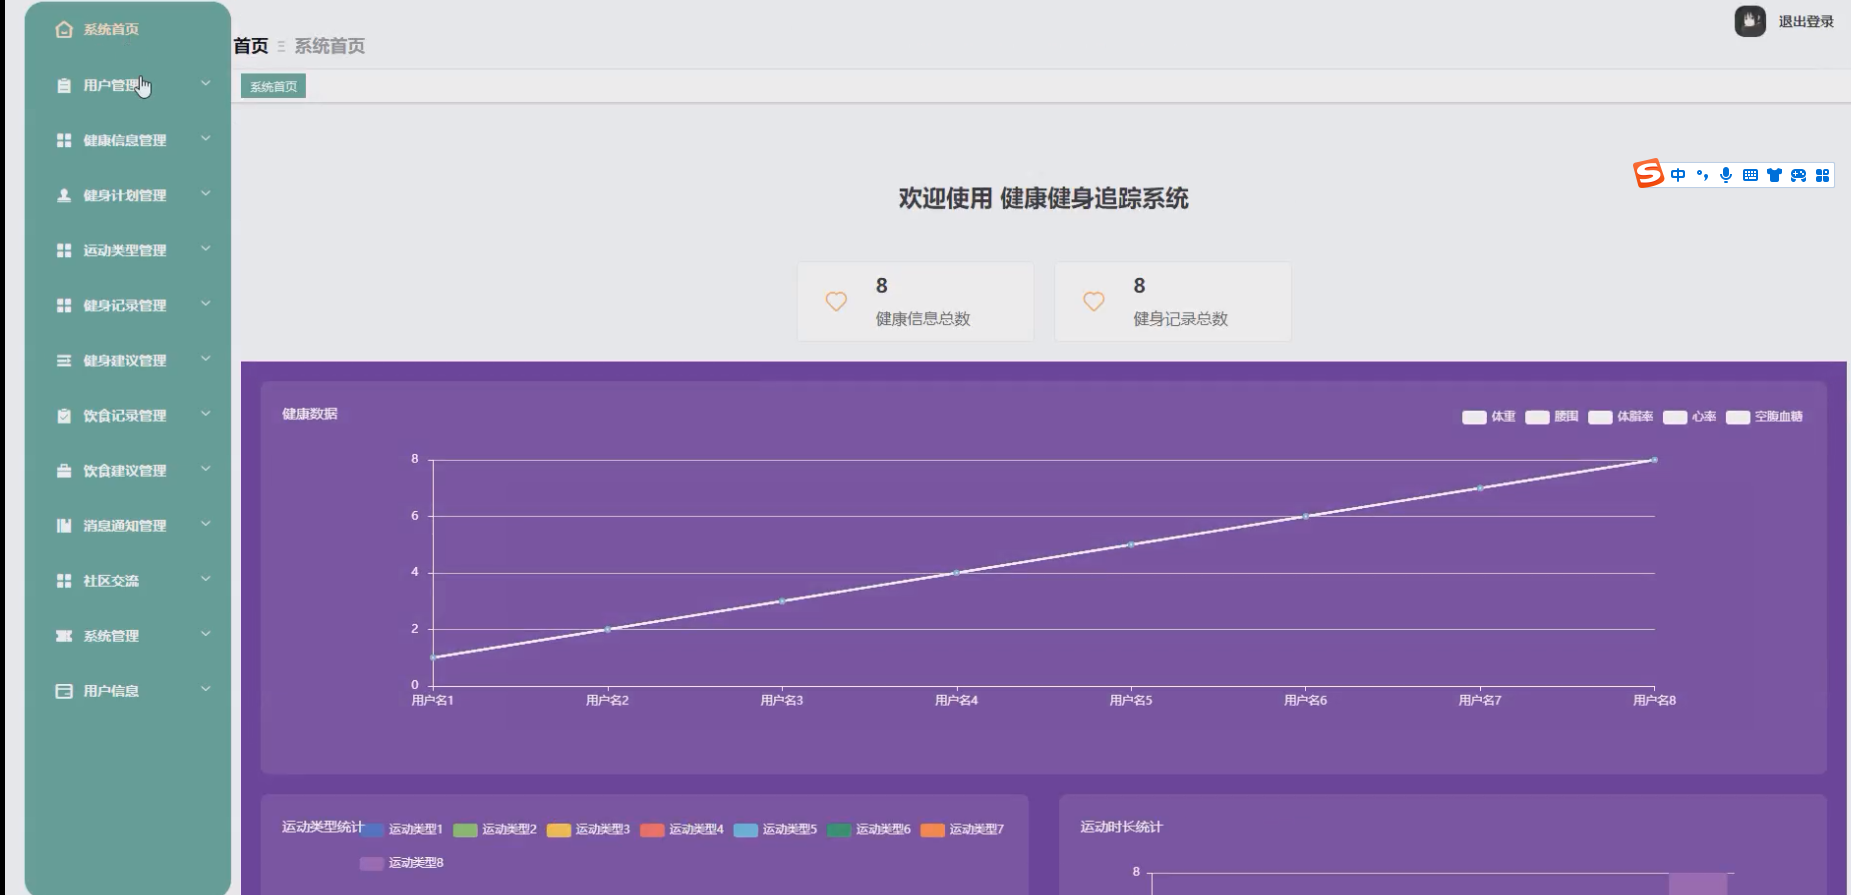Viewport: 1851px width, 895px height.
Task: Click the orange 运动类型7 color swatch
Action: tap(932, 830)
